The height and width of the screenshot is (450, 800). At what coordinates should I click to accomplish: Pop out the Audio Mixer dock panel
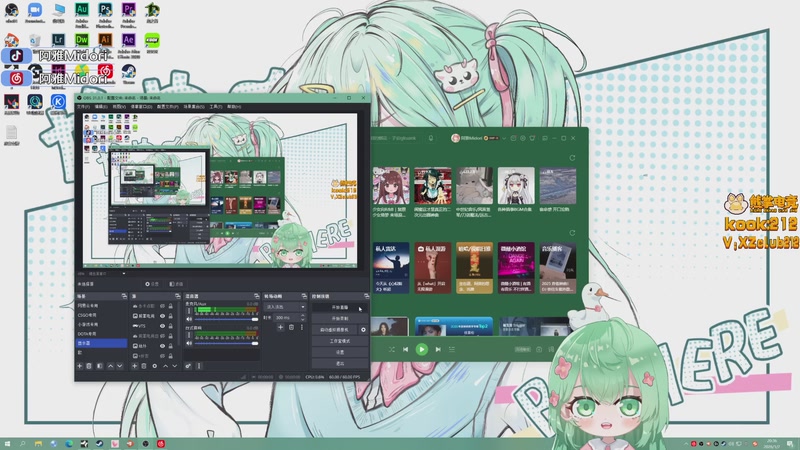point(257,296)
